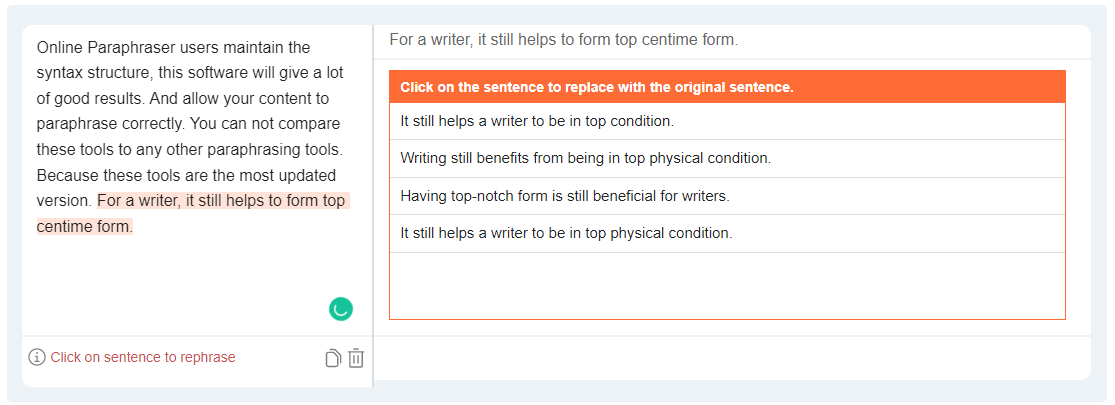The width and height of the screenshot is (1115, 405).
Task: Delete the input text with the trash icon
Action: click(356, 358)
